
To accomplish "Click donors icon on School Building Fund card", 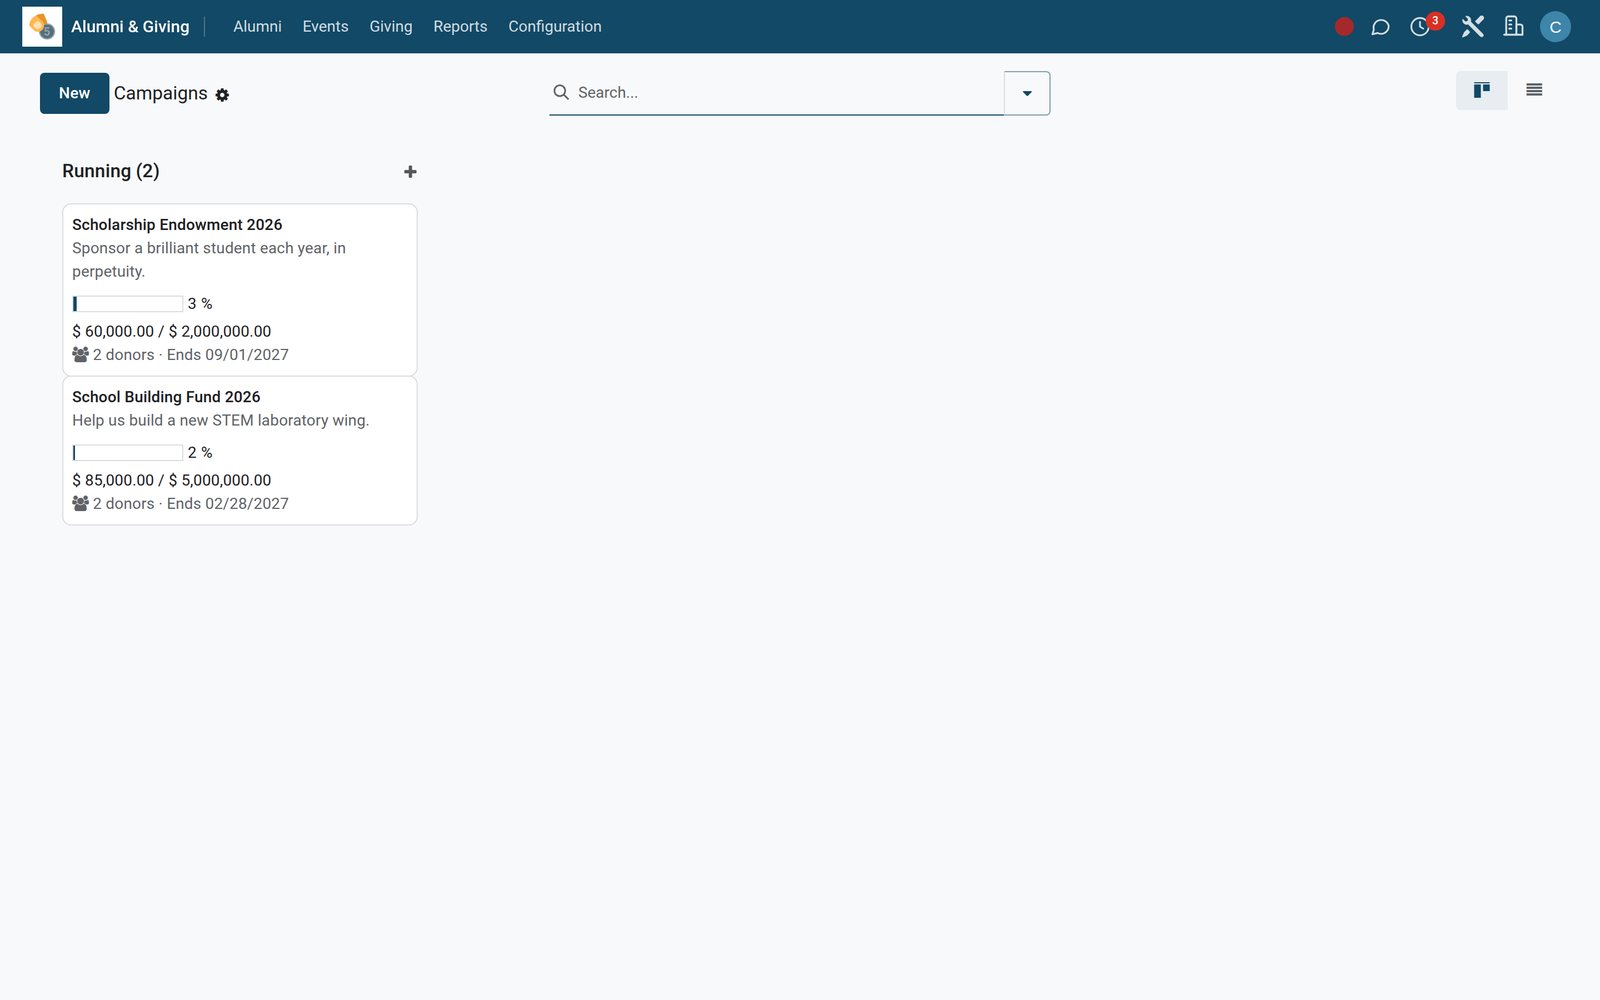I will pyautogui.click(x=81, y=504).
